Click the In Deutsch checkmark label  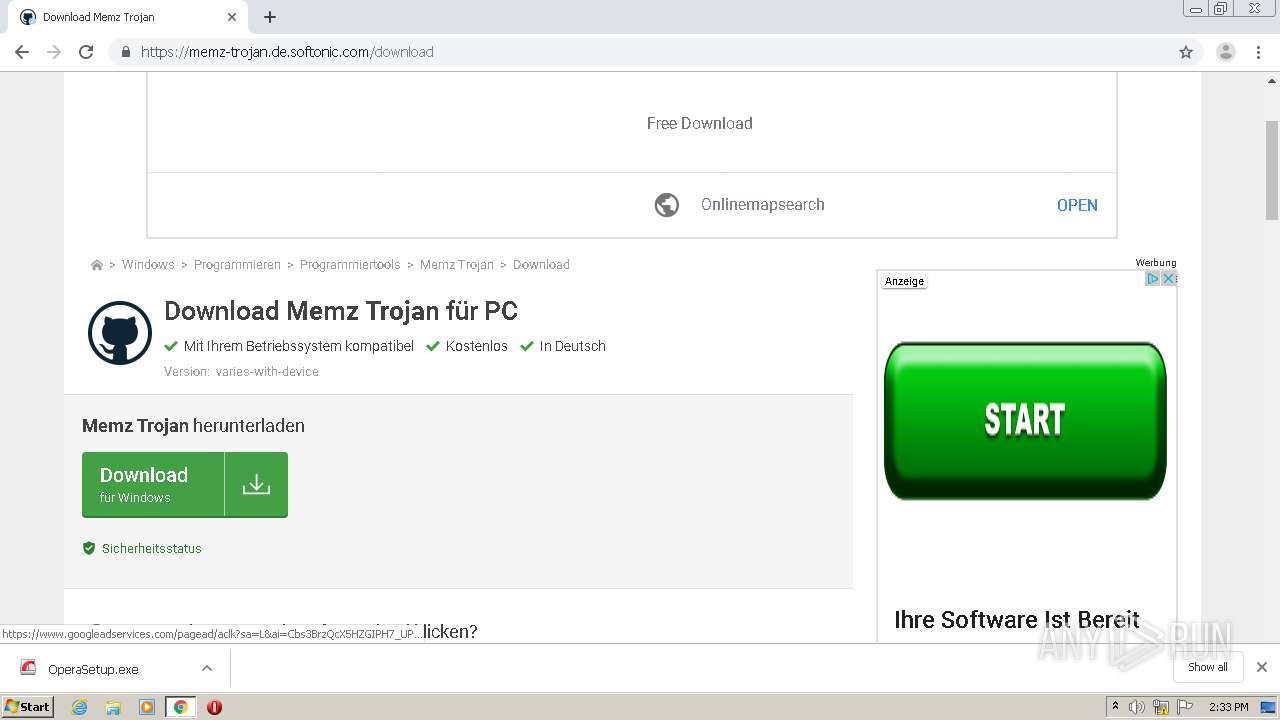click(563, 346)
